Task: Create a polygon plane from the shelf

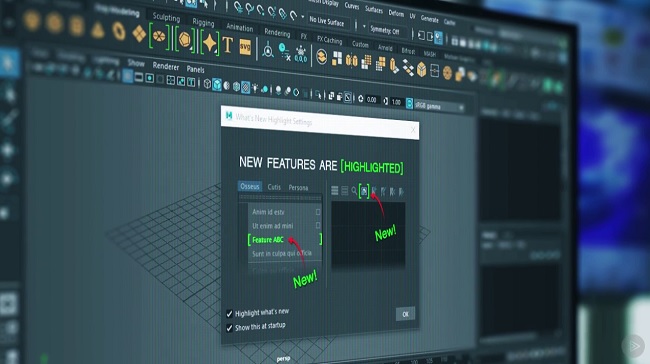Action: click(x=139, y=34)
